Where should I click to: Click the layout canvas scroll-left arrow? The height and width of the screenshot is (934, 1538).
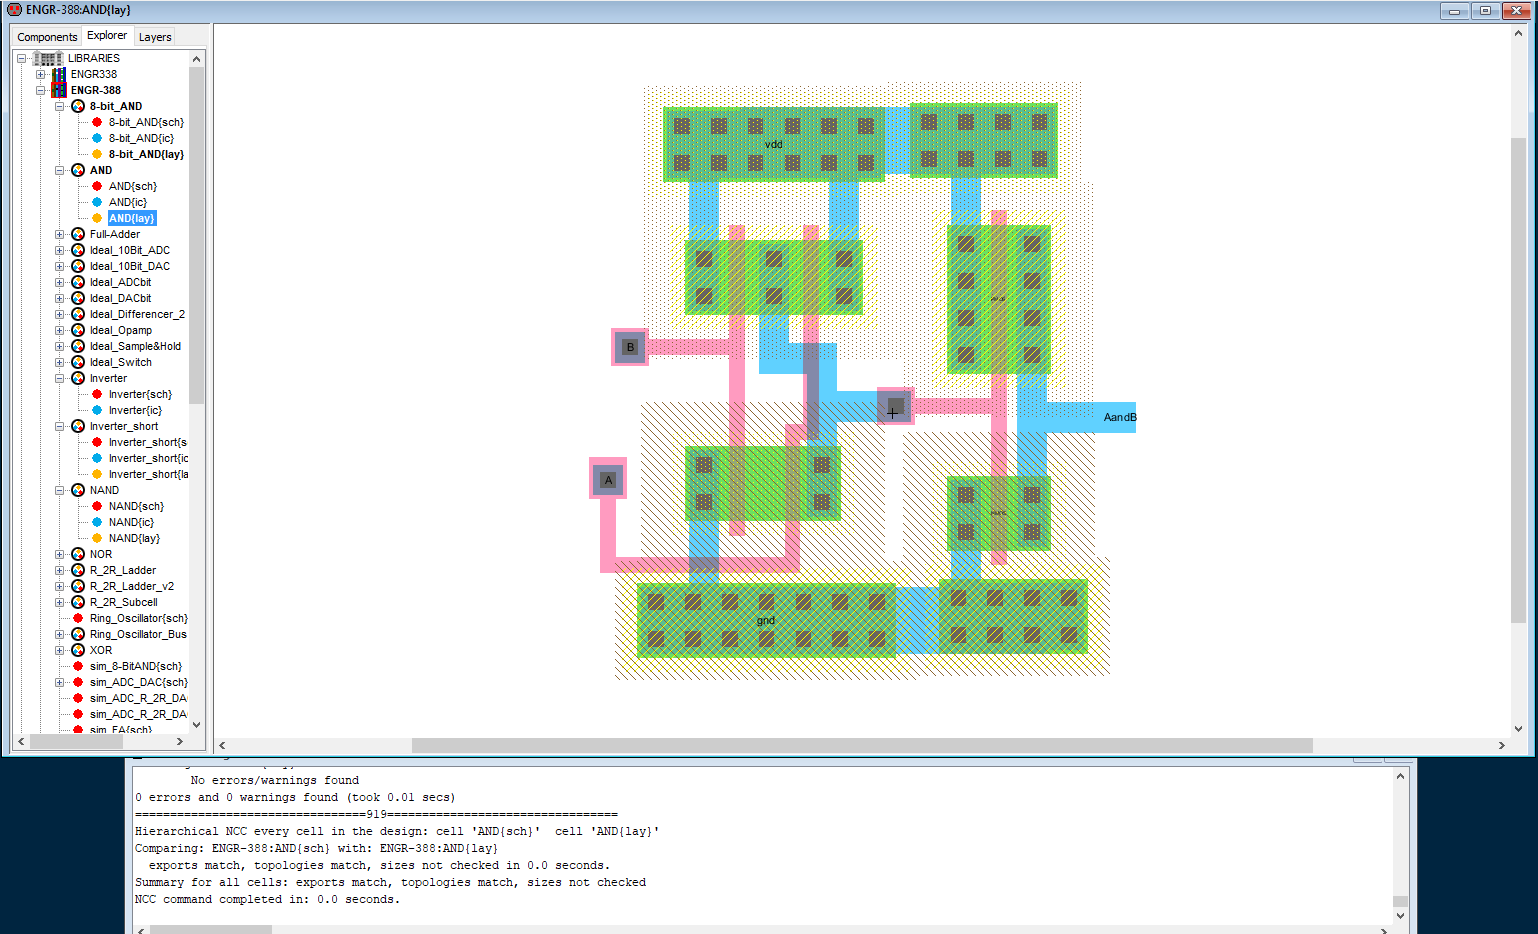click(222, 745)
